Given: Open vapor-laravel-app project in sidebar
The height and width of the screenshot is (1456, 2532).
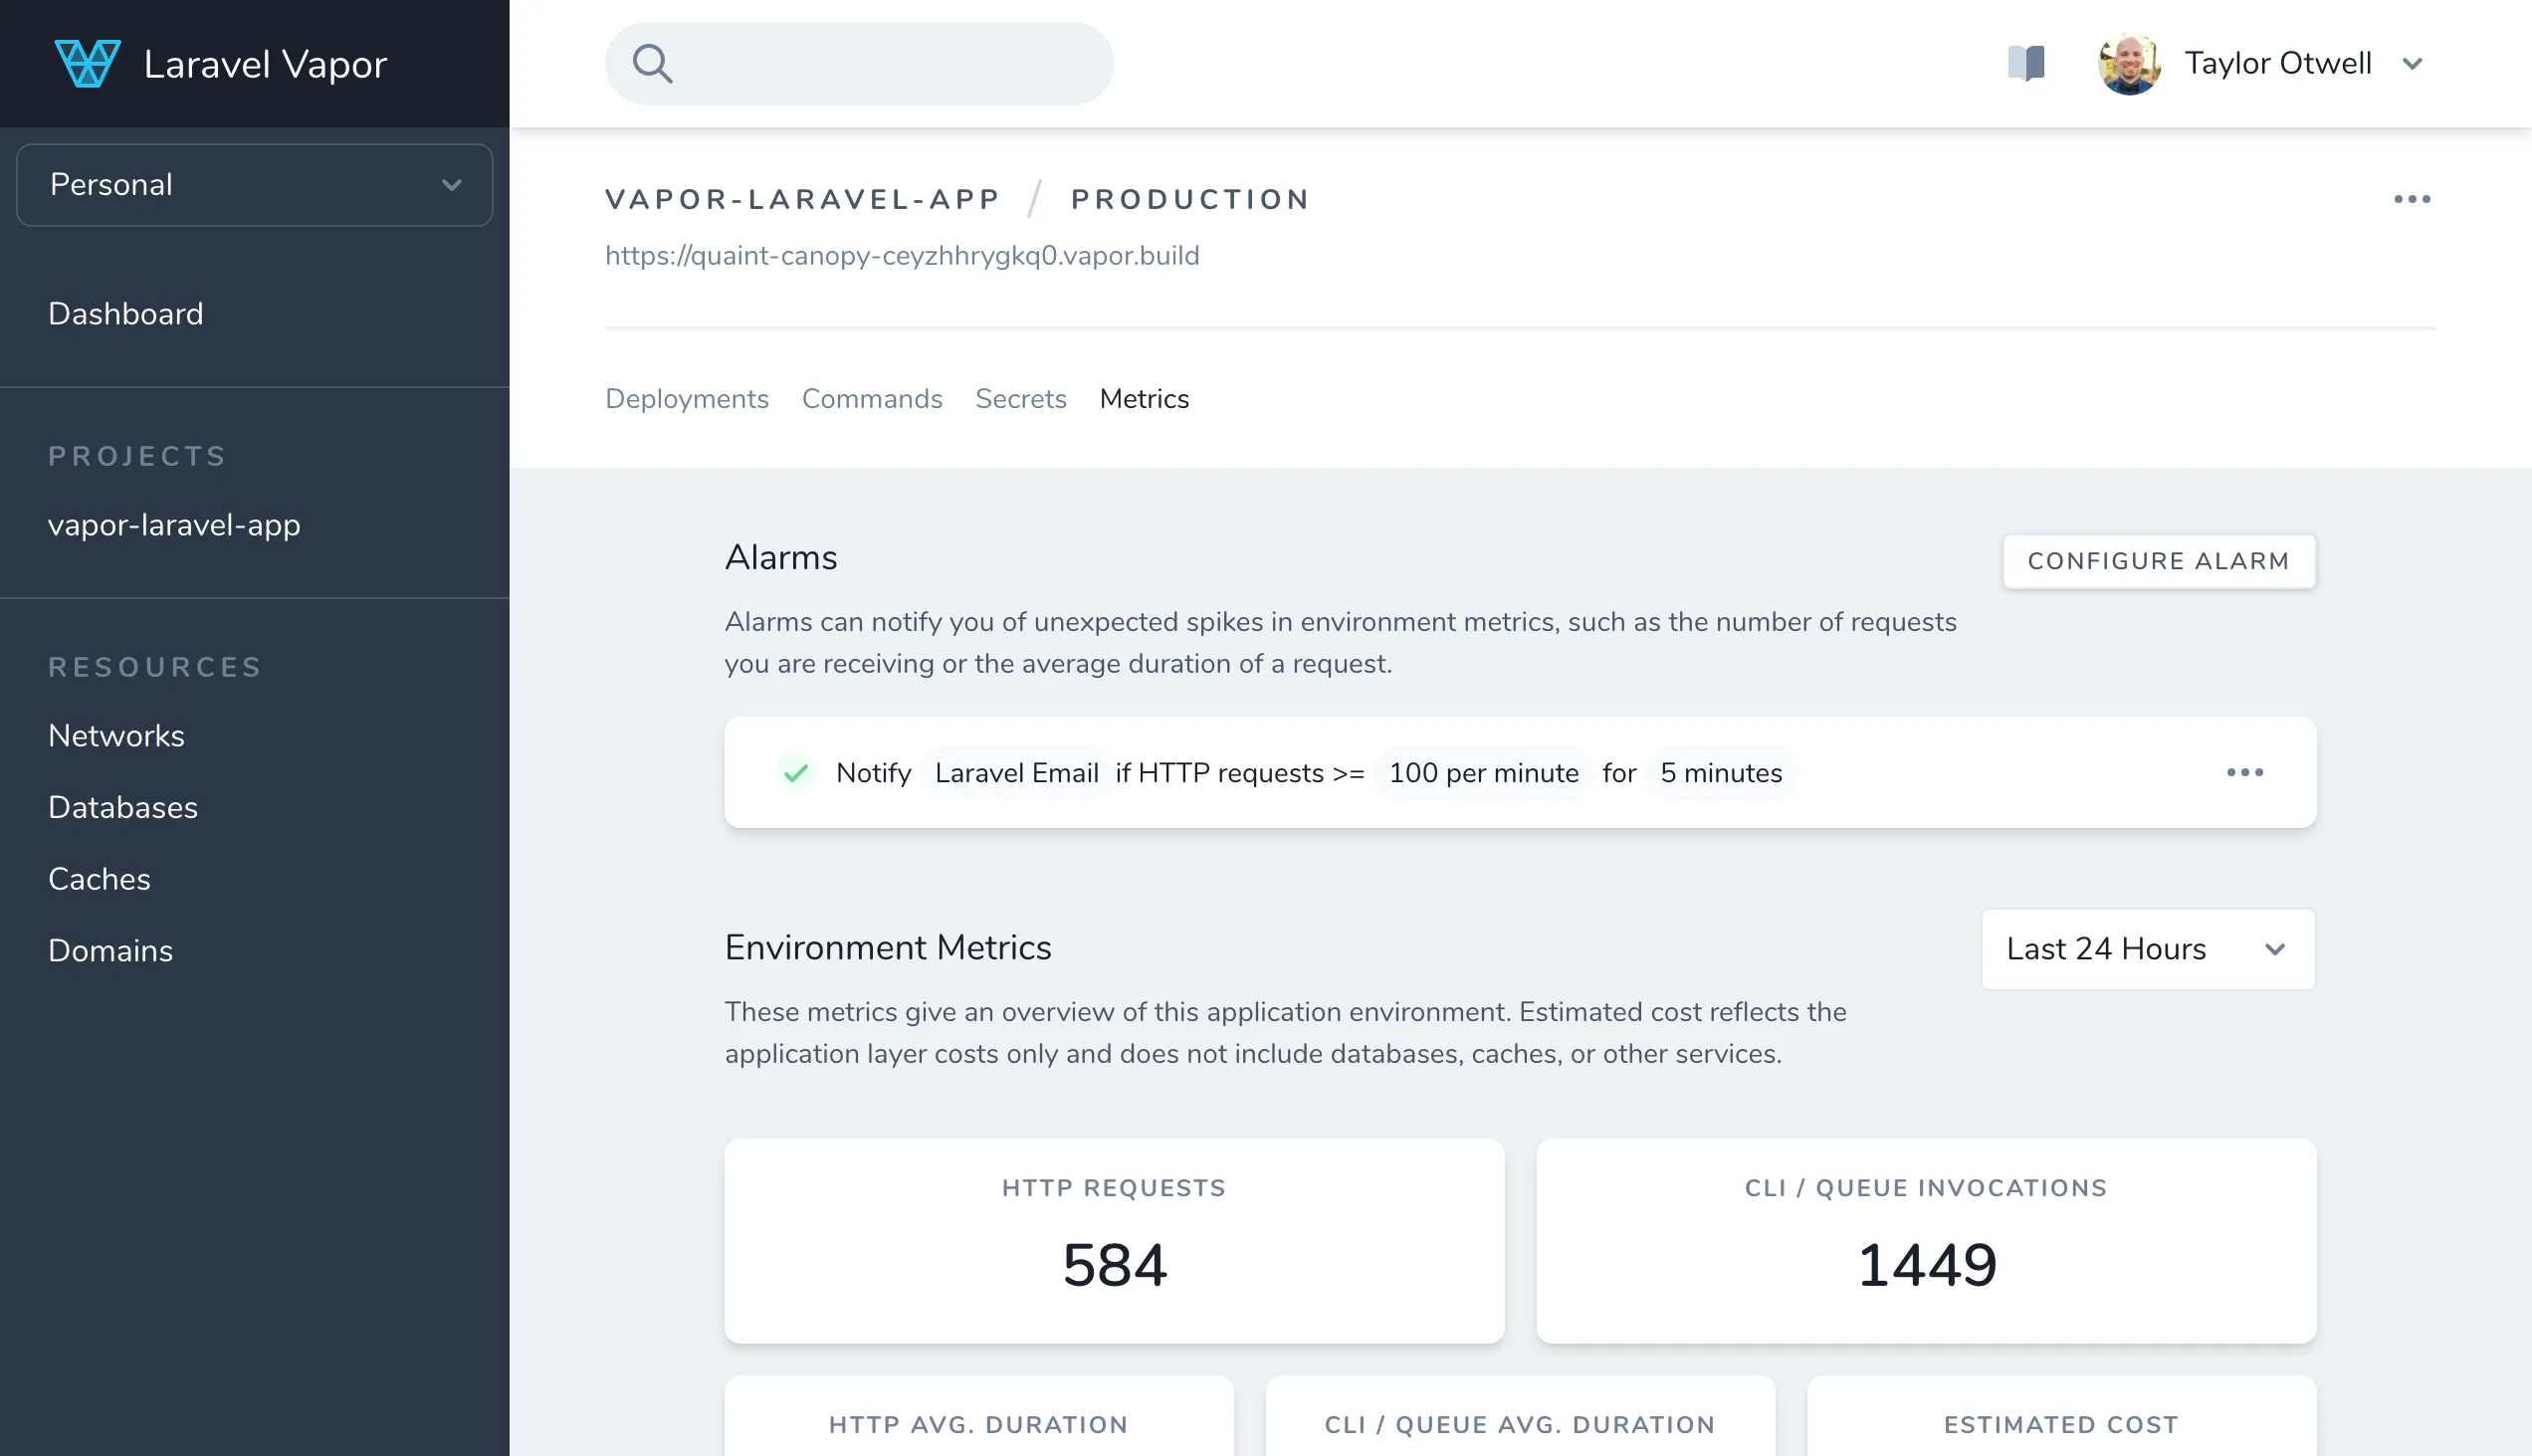Looking at the screenshot, I should (174, 525).
